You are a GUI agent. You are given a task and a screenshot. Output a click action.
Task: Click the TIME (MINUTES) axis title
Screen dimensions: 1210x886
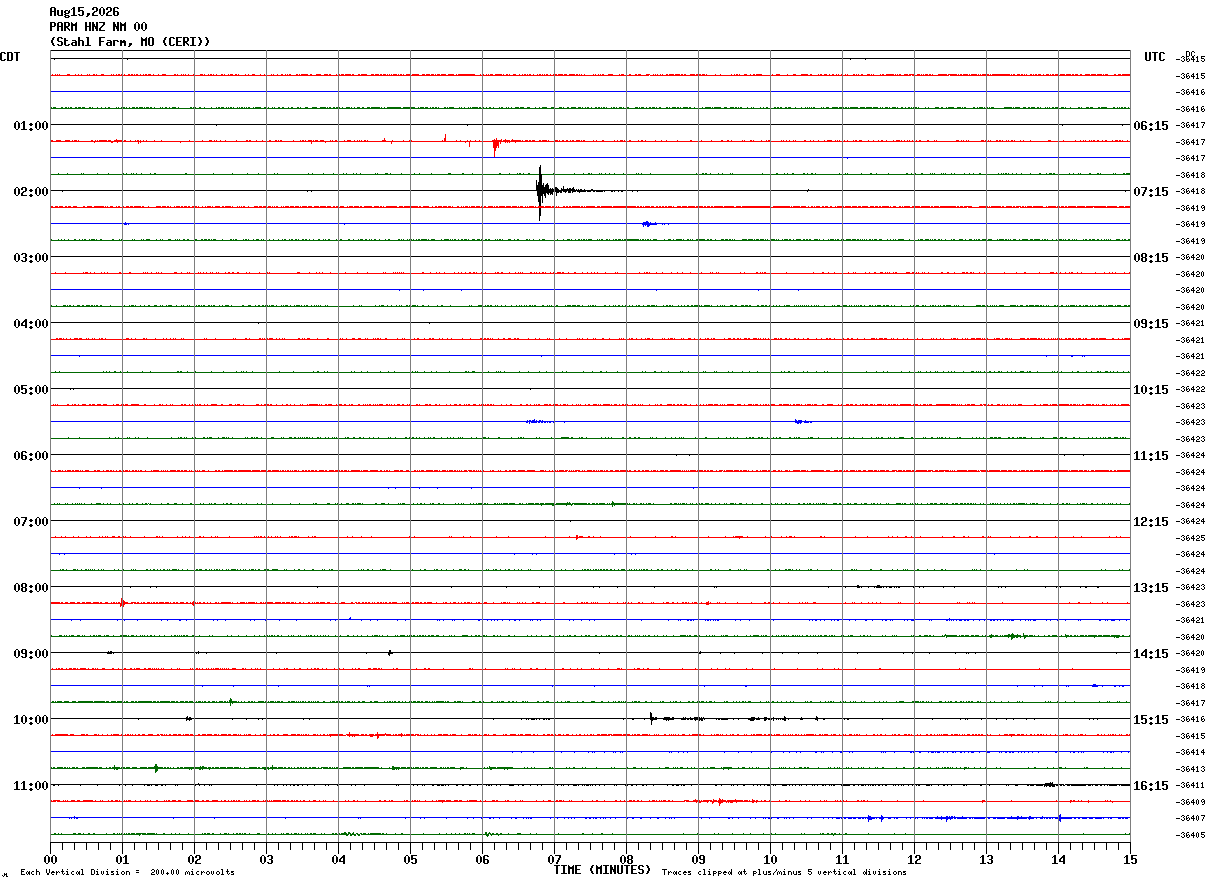602,870
